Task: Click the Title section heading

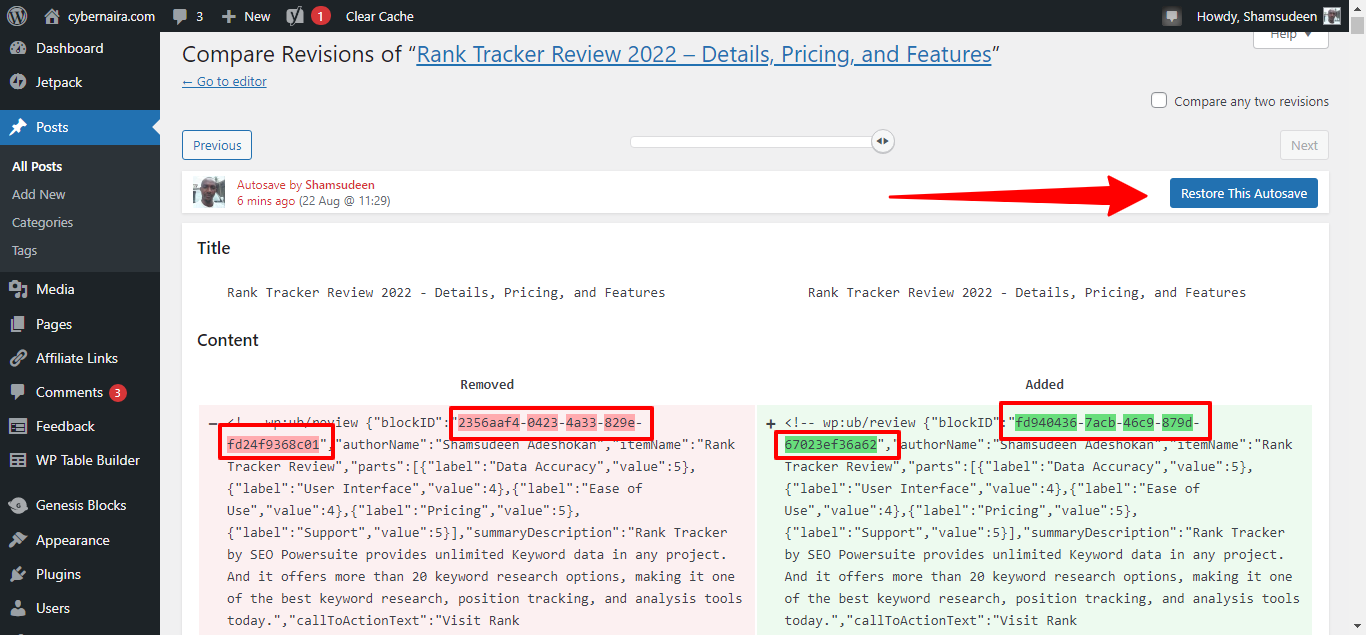Action: [x=214, y=248]
